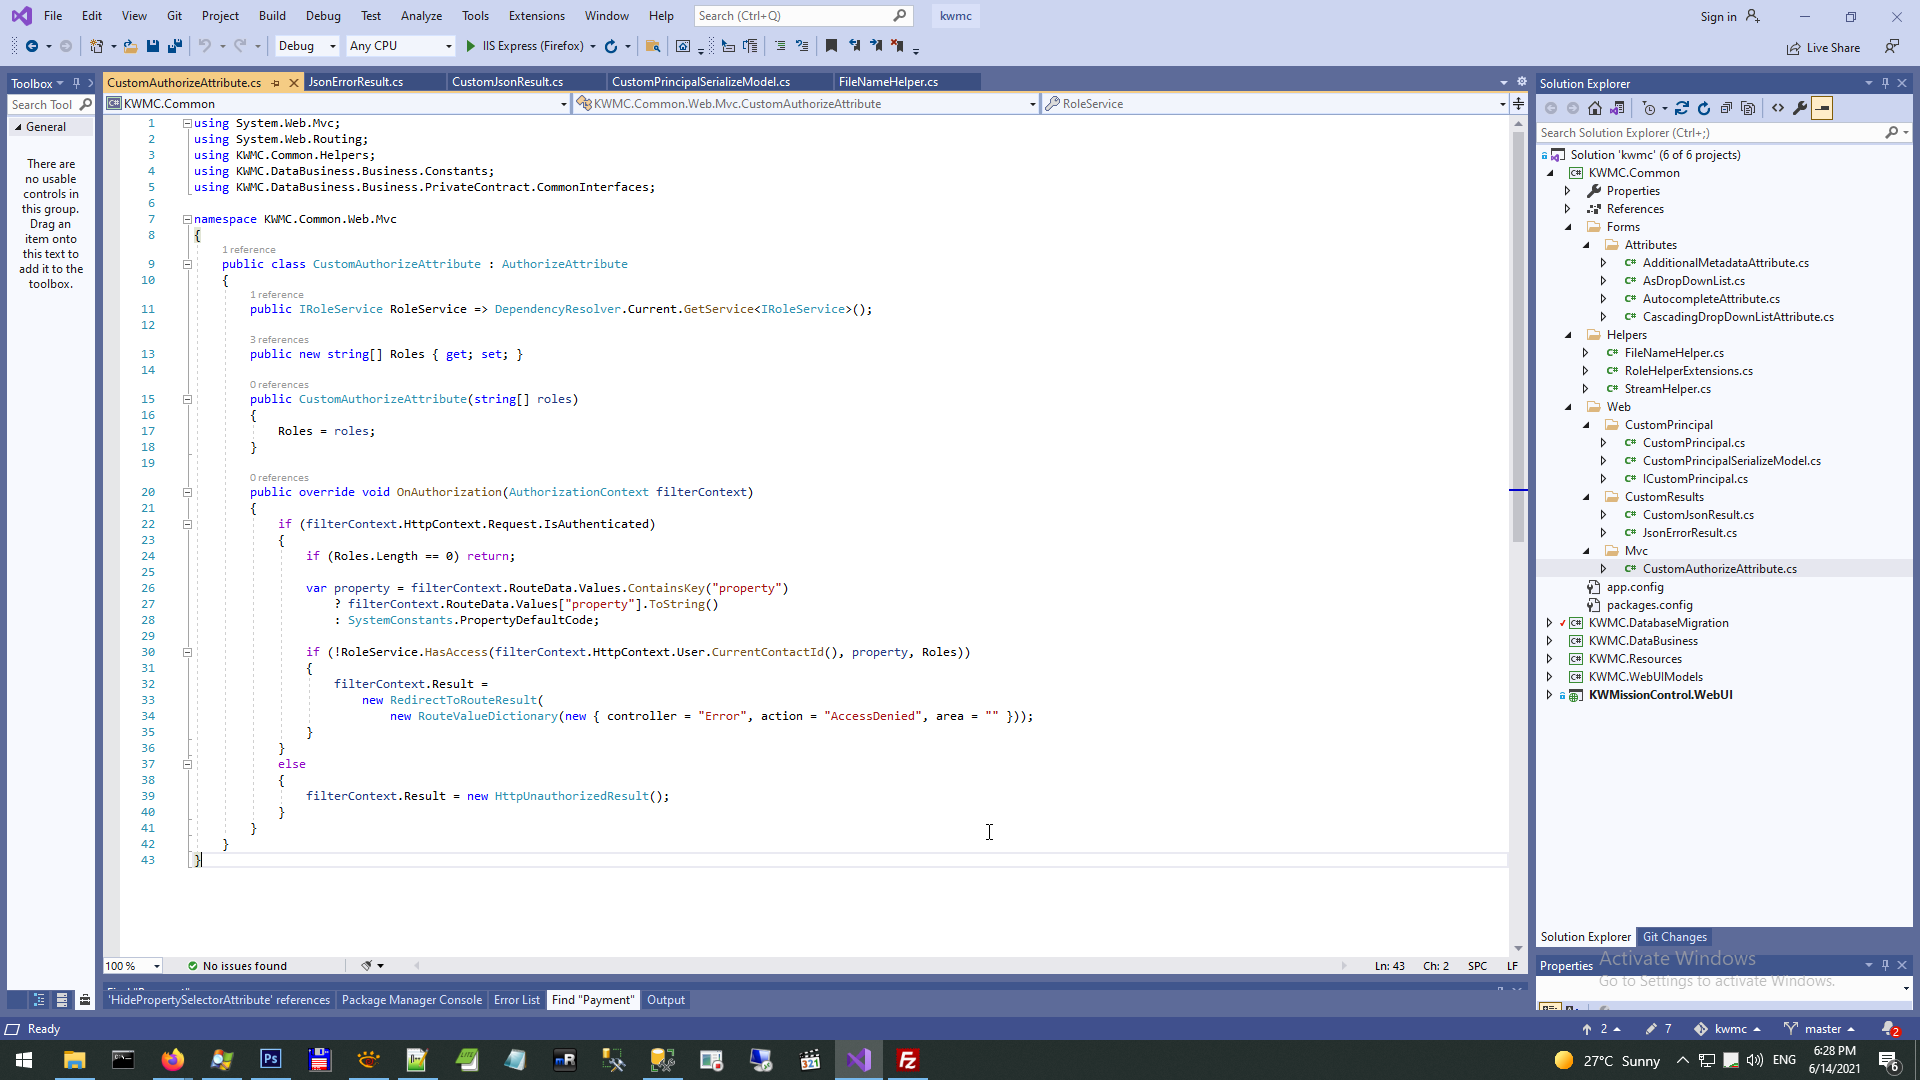This screenshot has width=1920, height=1080.
Task: Click the Live Share button
Action: pyautogui.click(x=1824, y=48)
